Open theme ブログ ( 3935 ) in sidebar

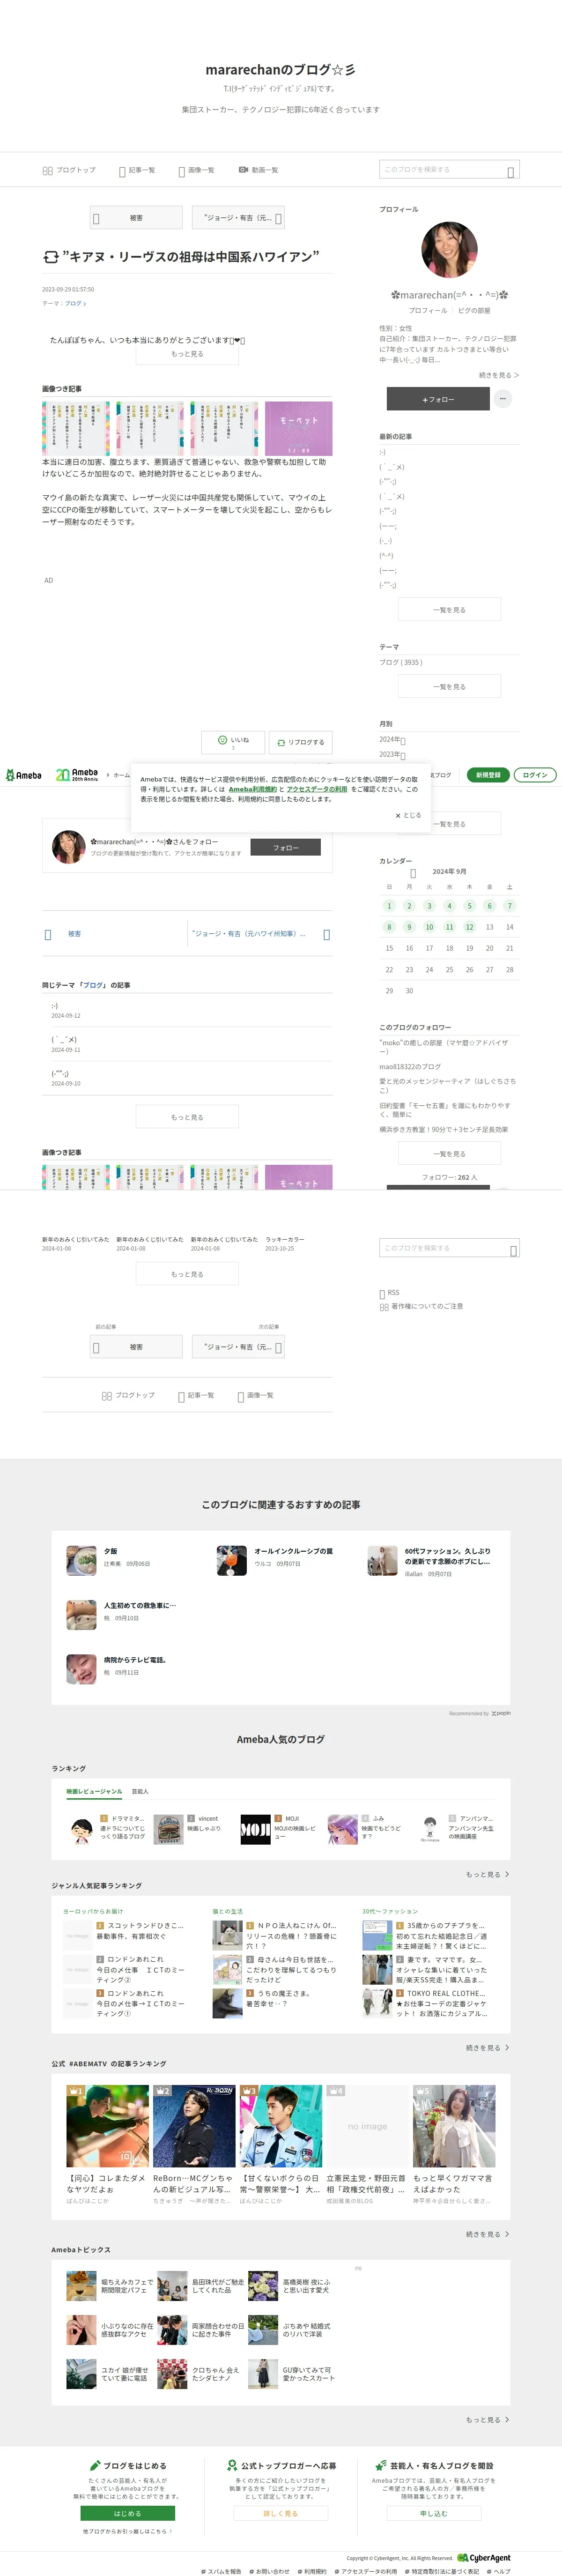pyautogui.click(x=401, y=662)
